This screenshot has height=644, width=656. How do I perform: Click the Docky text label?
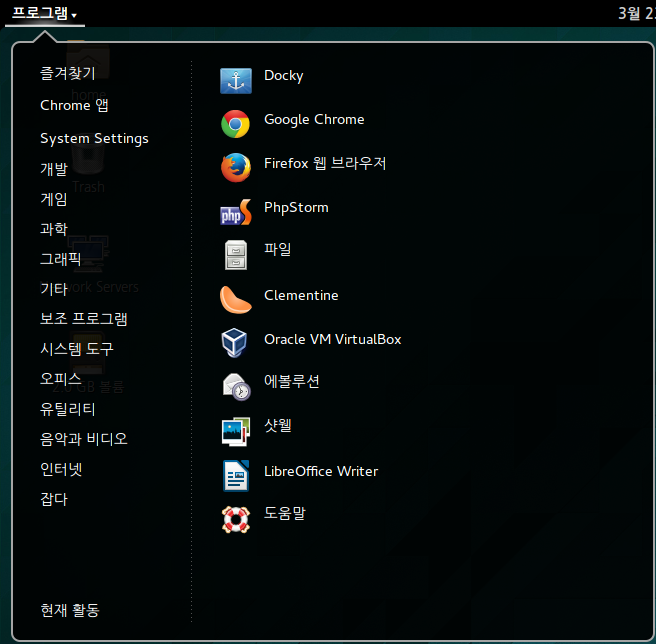coord(284,76)
